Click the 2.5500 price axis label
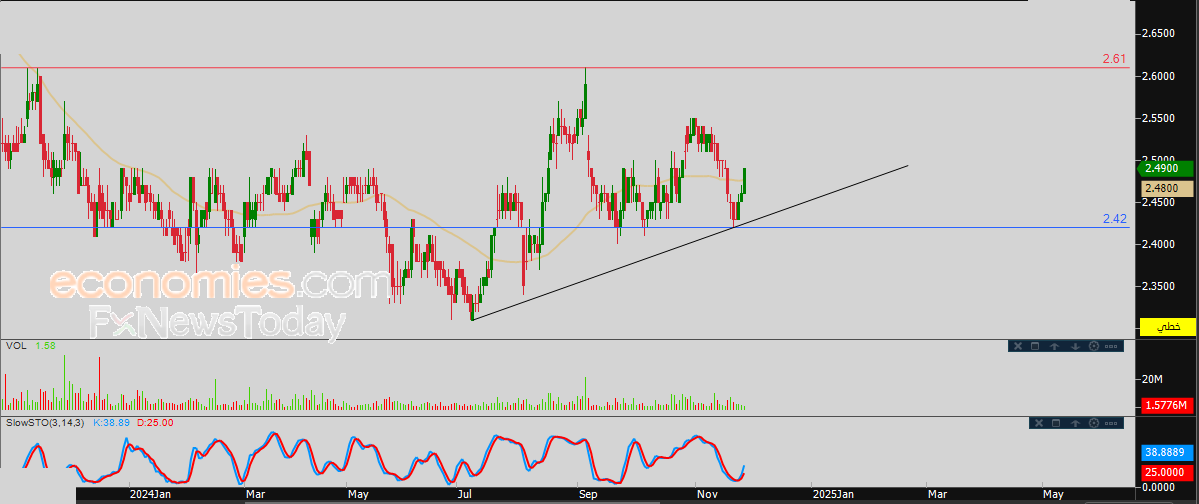The image size is (1199, 504). click(x=1158, y=118)
